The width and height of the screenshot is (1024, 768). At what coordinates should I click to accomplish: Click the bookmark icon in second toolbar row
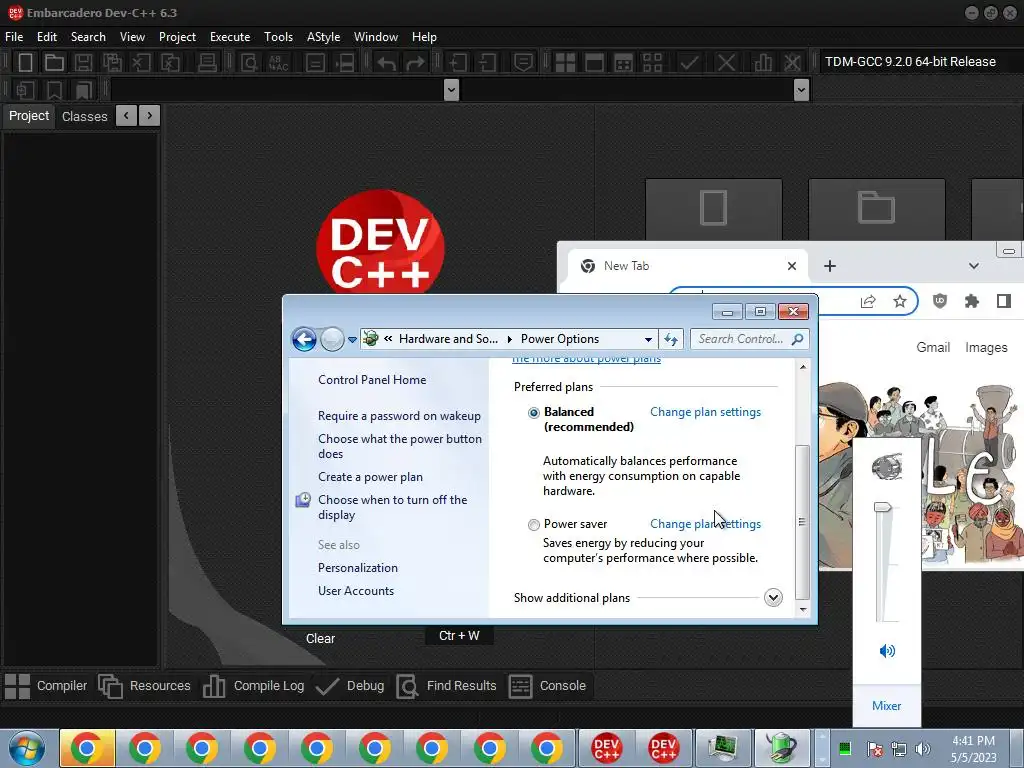click(x=54, y=89)
